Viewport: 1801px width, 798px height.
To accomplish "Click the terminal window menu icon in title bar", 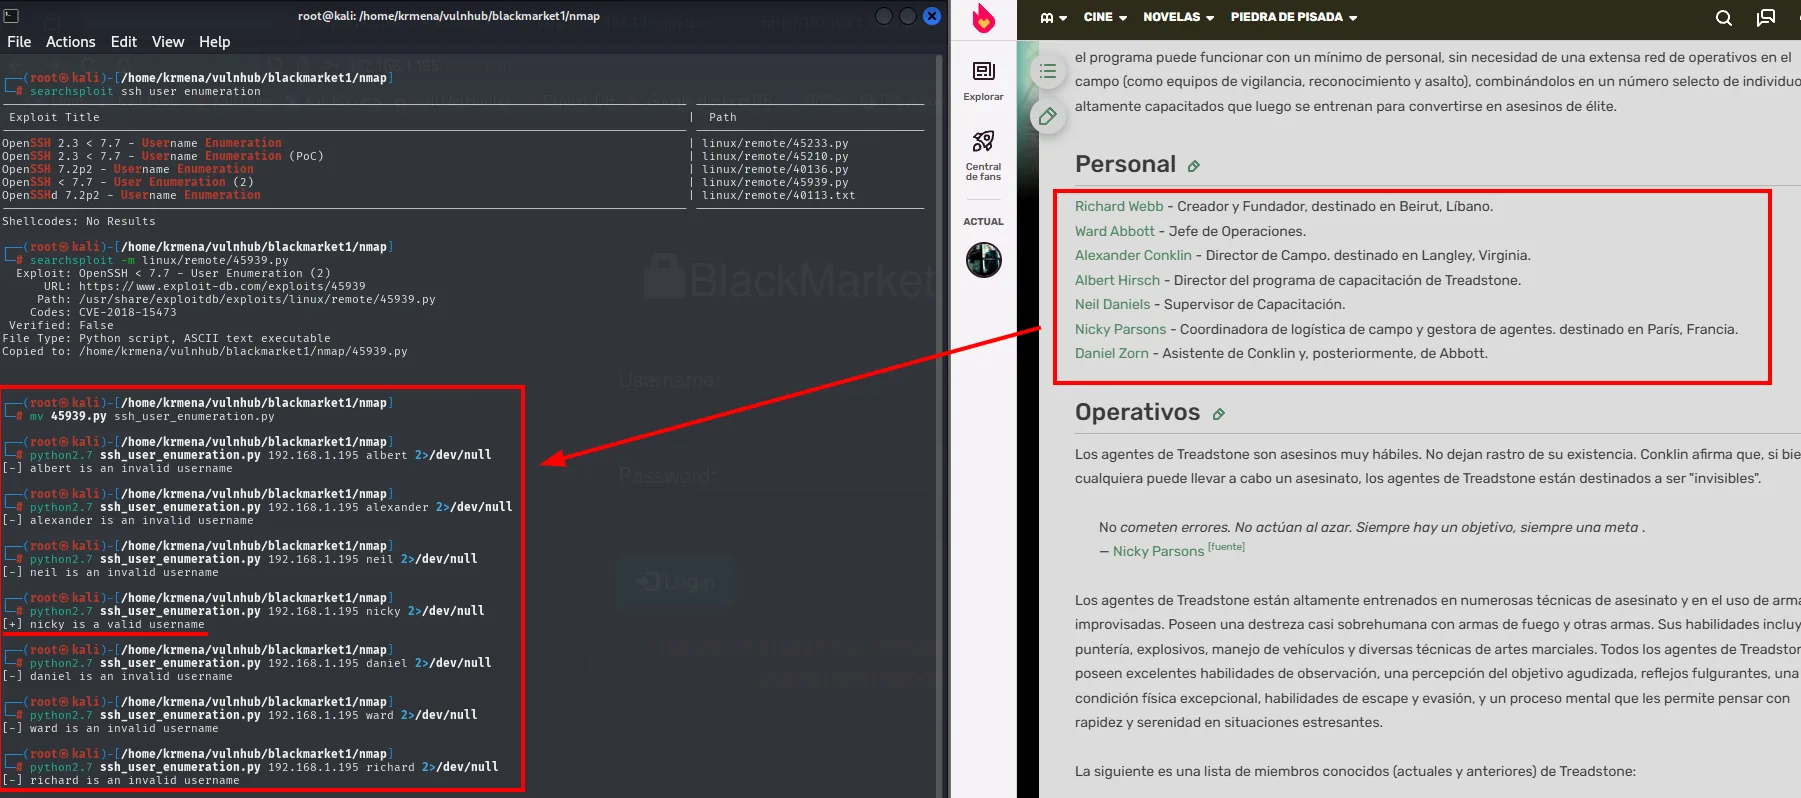I will click(x=12, y=16).
